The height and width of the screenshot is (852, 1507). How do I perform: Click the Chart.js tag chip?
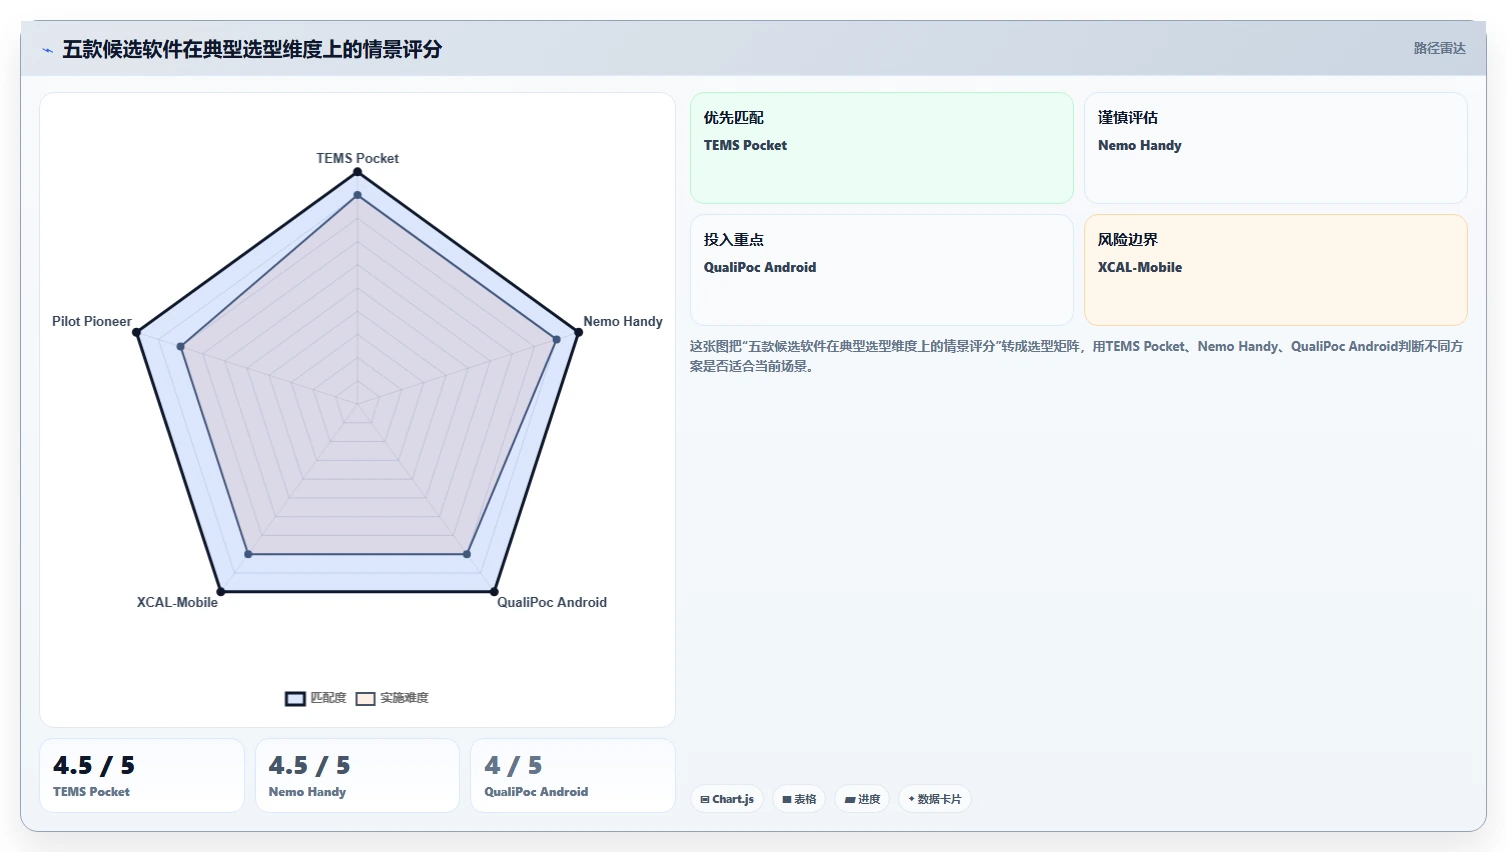coord(727,799)
